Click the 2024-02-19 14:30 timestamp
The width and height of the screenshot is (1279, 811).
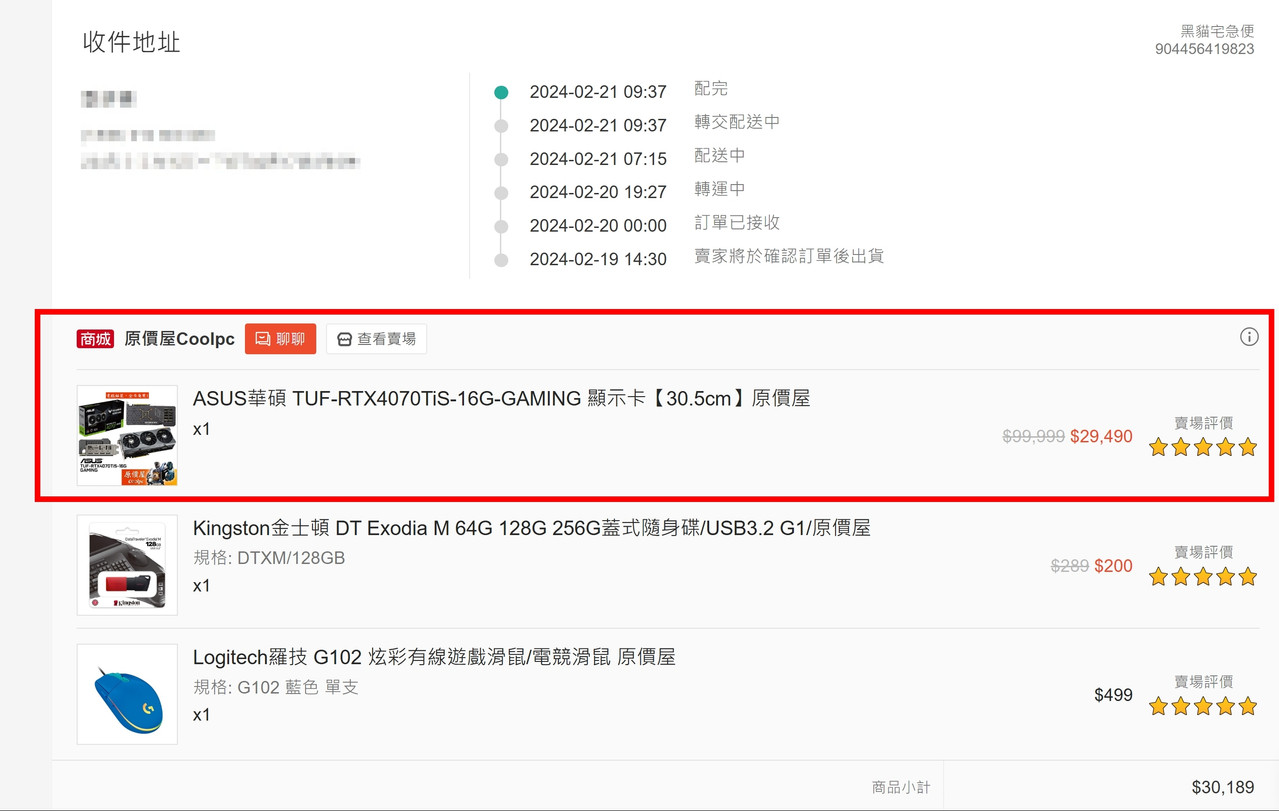(598, 259)
